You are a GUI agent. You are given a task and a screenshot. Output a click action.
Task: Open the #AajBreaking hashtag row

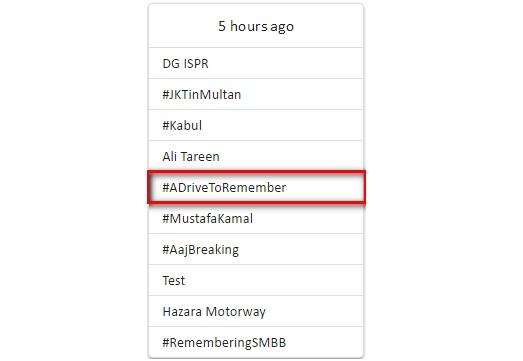[x=256, y=250]
